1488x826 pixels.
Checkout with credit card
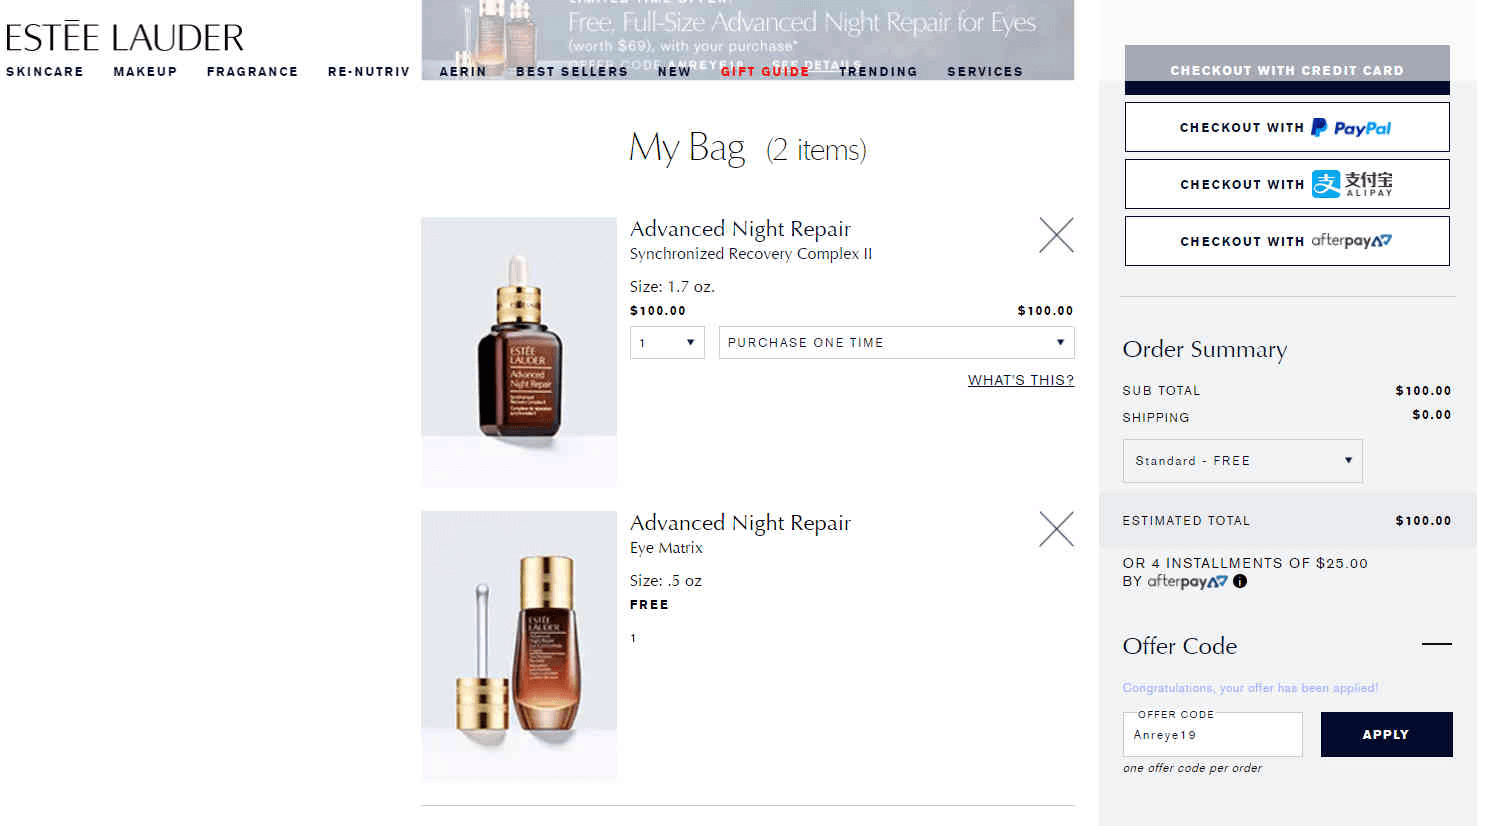[1287, 70]
